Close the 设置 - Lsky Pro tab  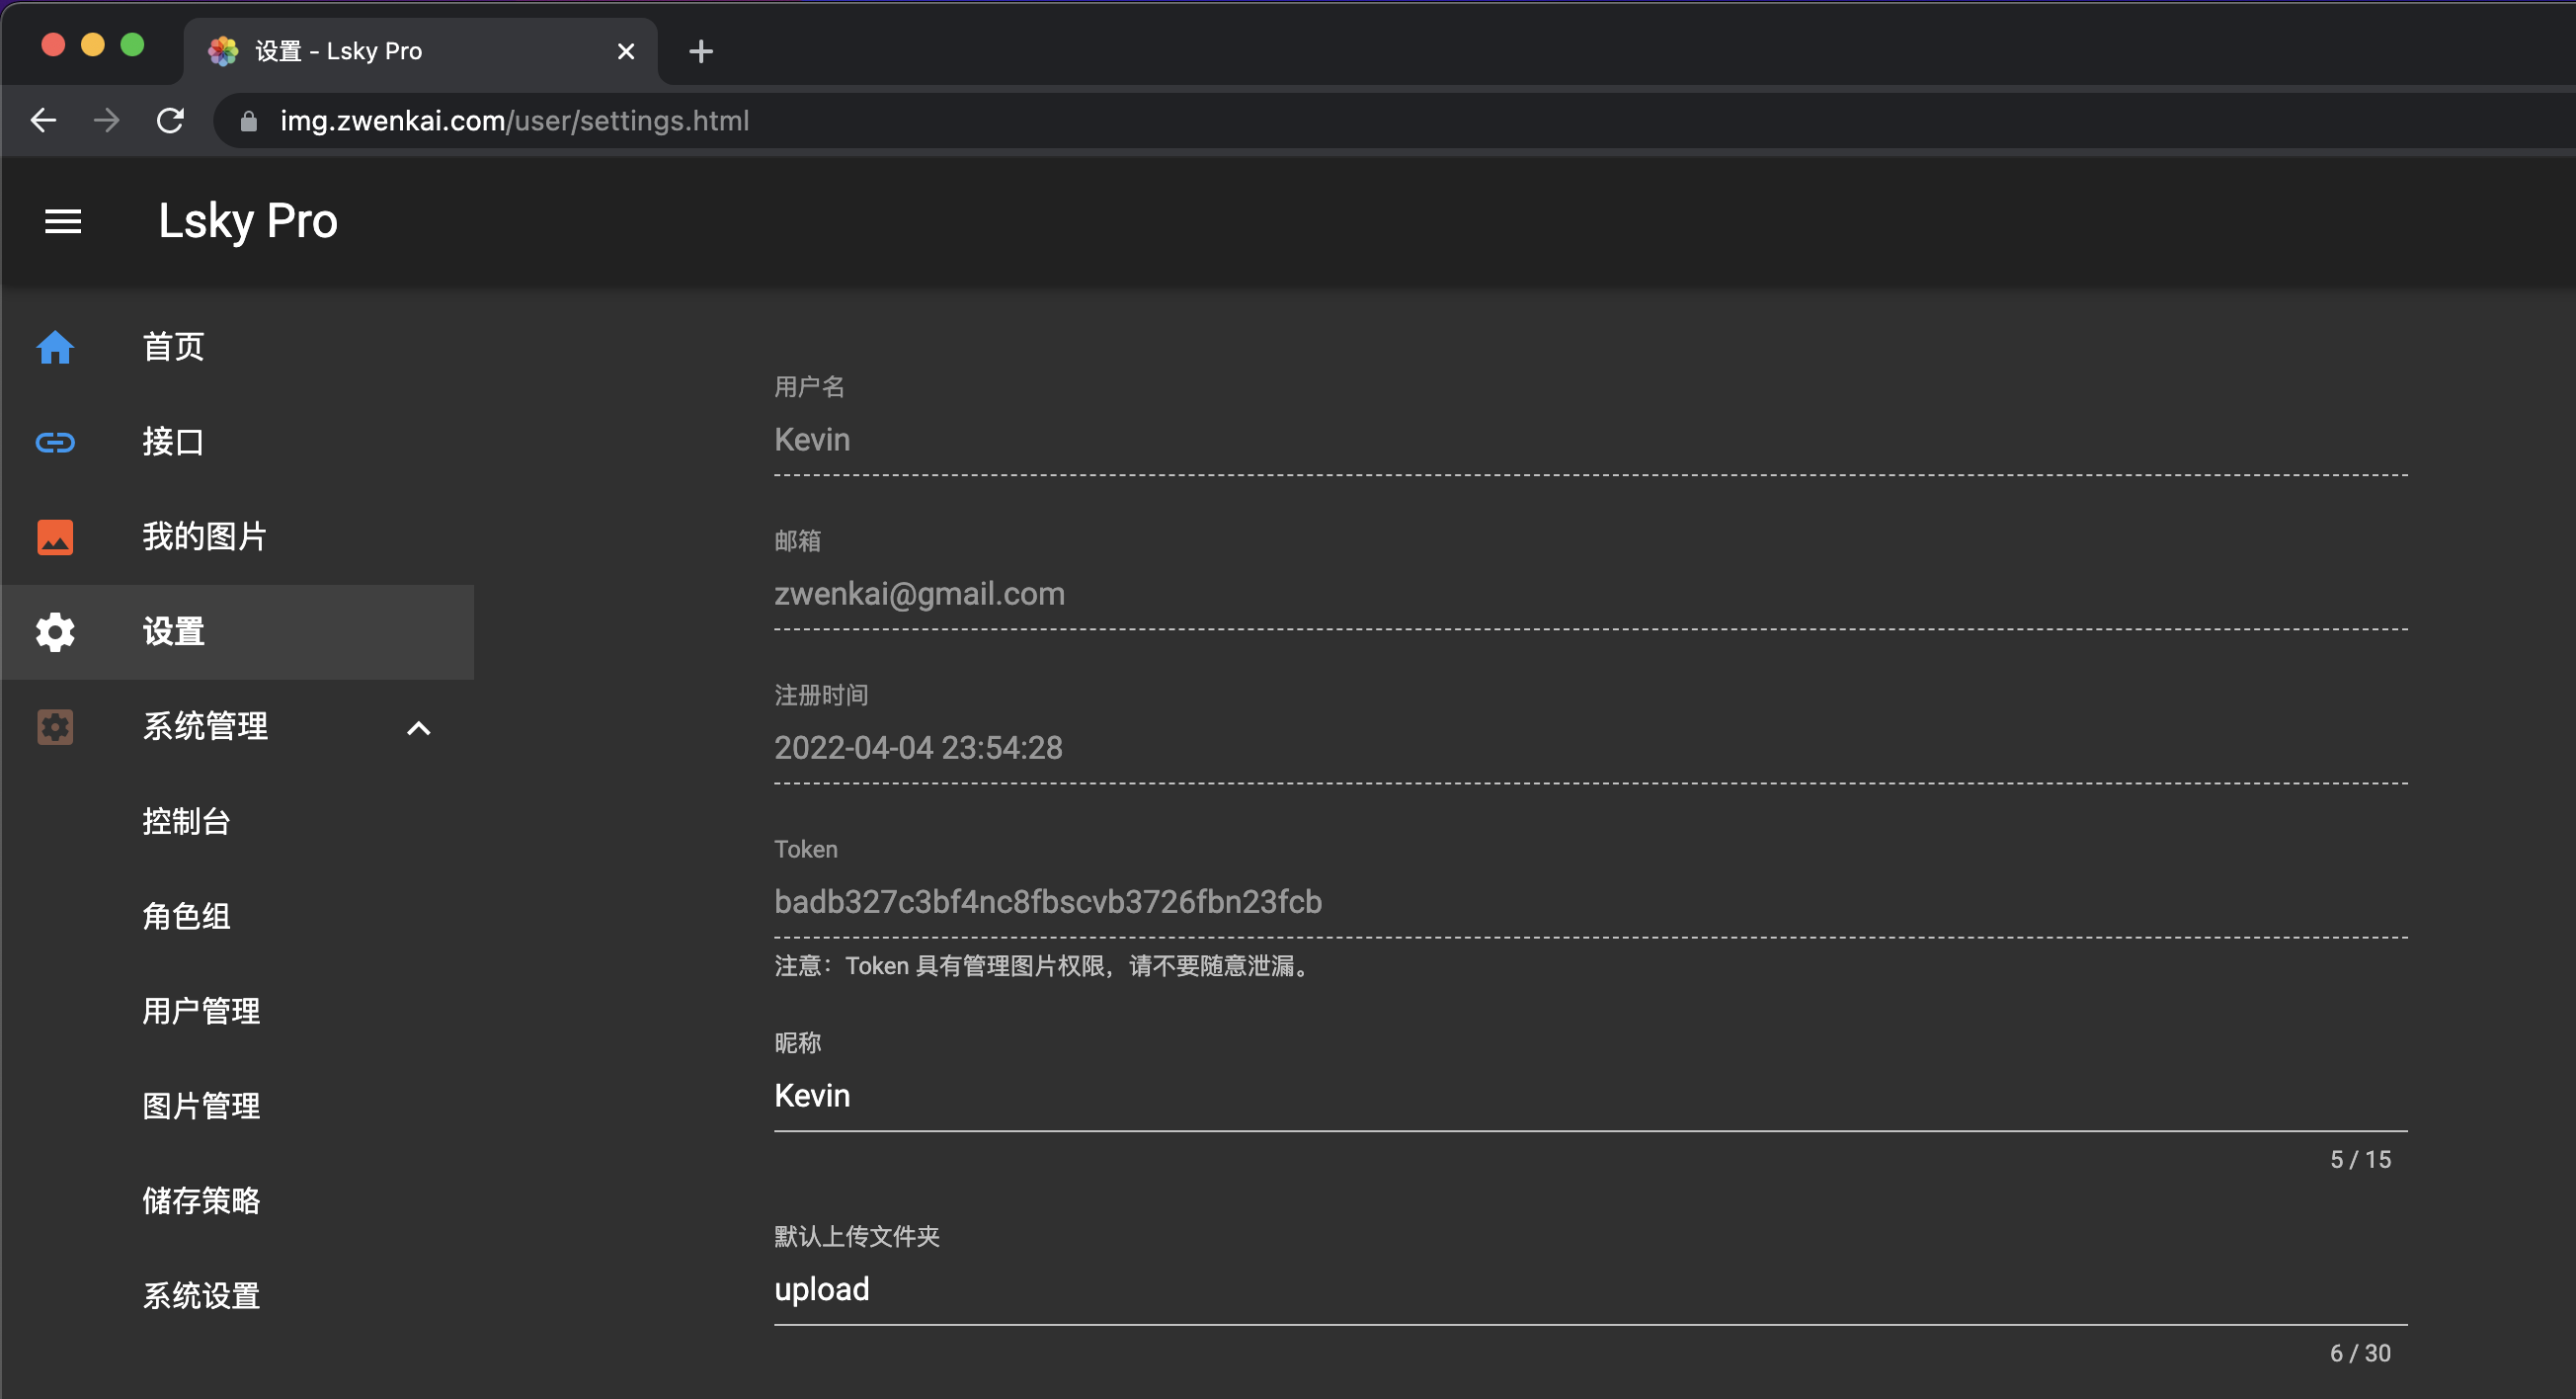[x=626, y=51]
